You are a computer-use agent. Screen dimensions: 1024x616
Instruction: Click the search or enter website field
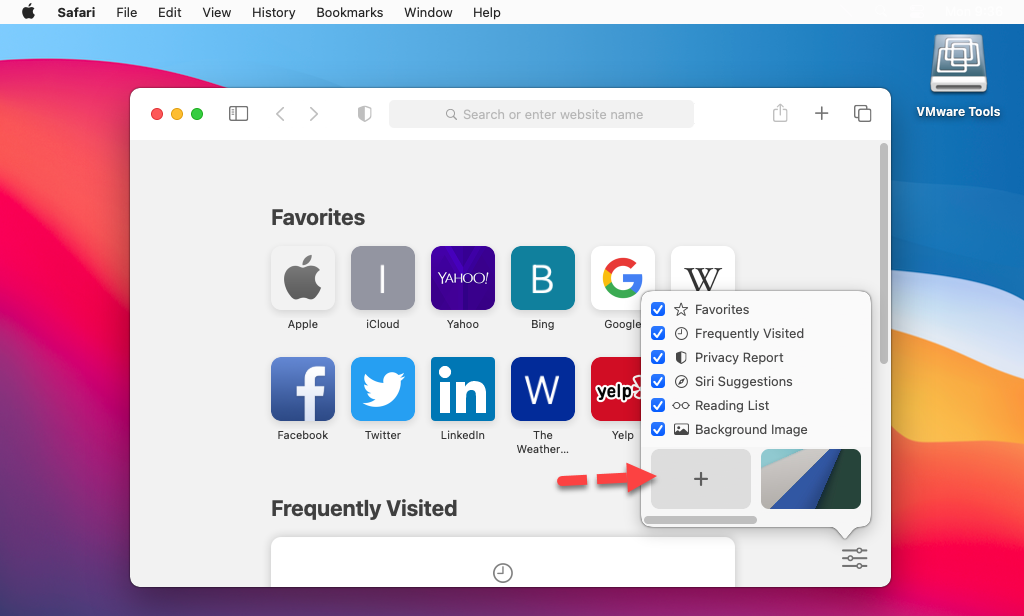pos(541,114)
